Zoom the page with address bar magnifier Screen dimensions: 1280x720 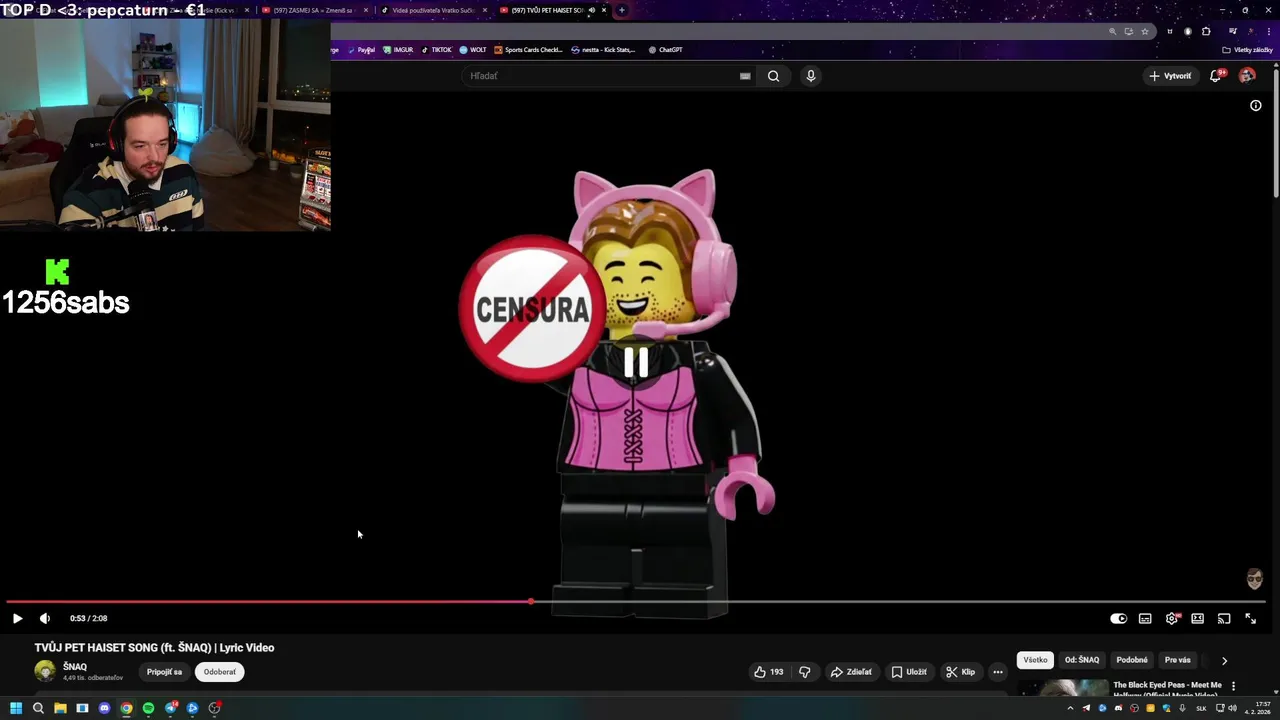point(1112,31)
